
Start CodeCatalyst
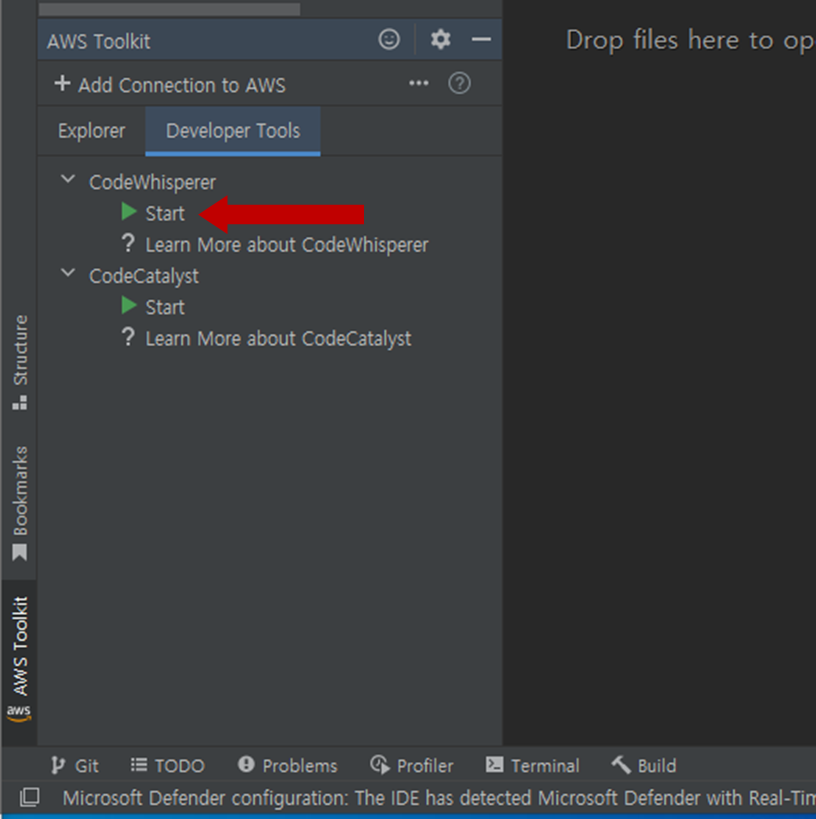click(x=165, y=308)
